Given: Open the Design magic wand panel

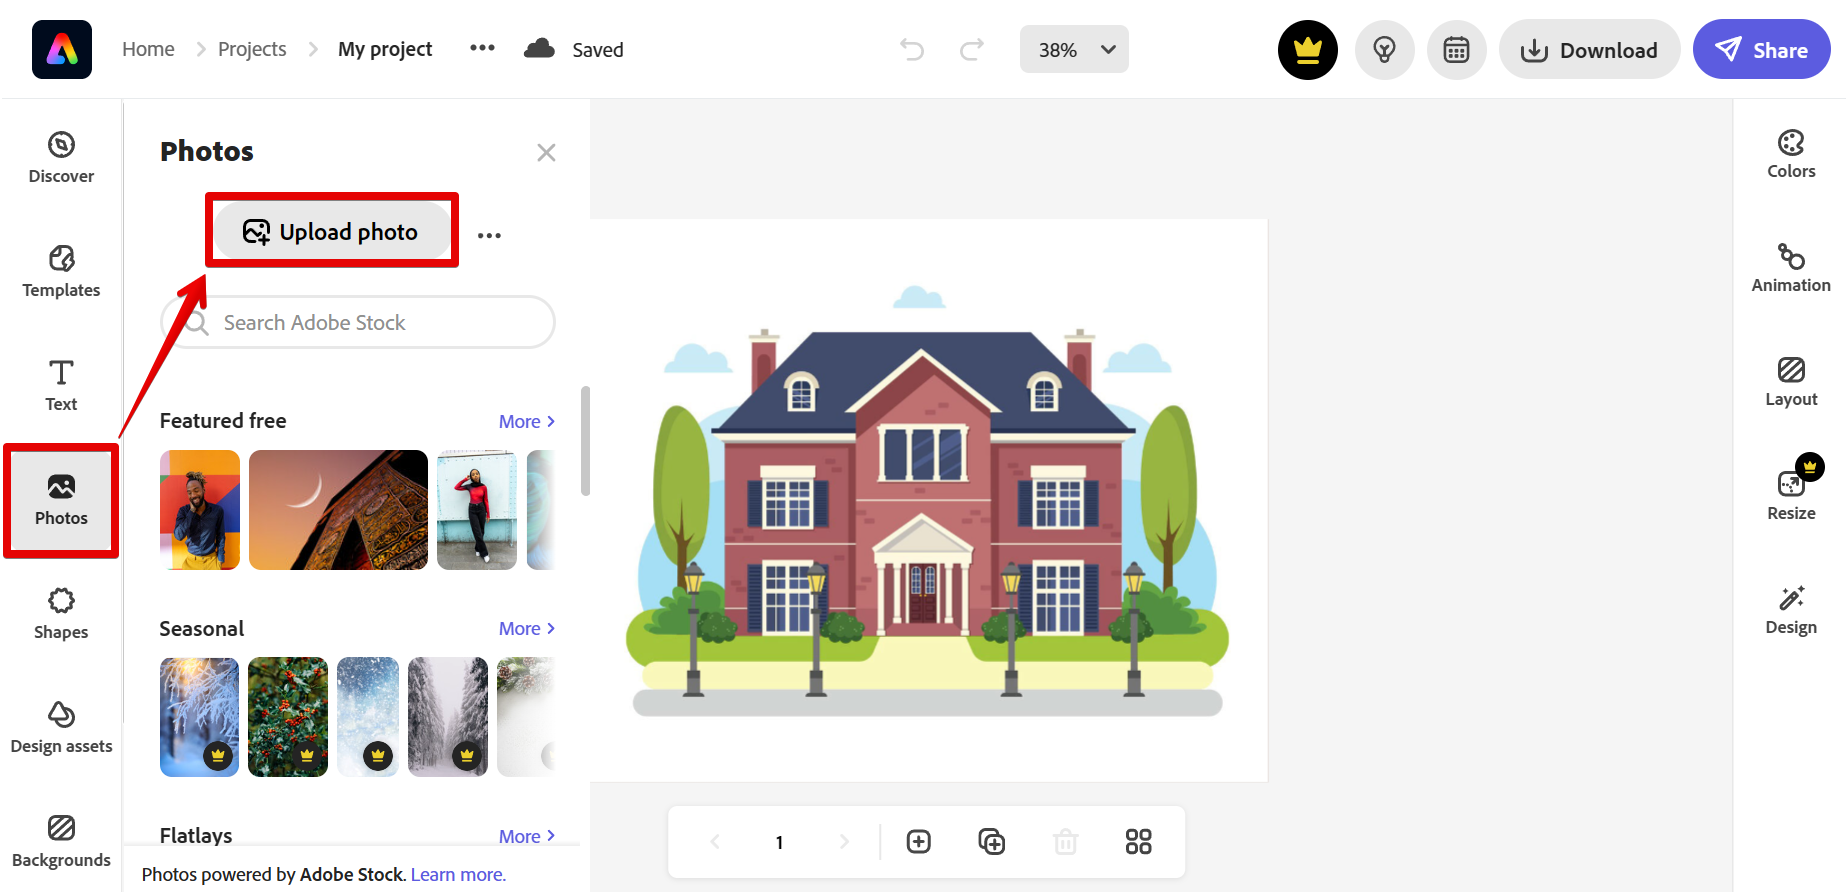Looking at the screenshot, I should [1791, 611].
